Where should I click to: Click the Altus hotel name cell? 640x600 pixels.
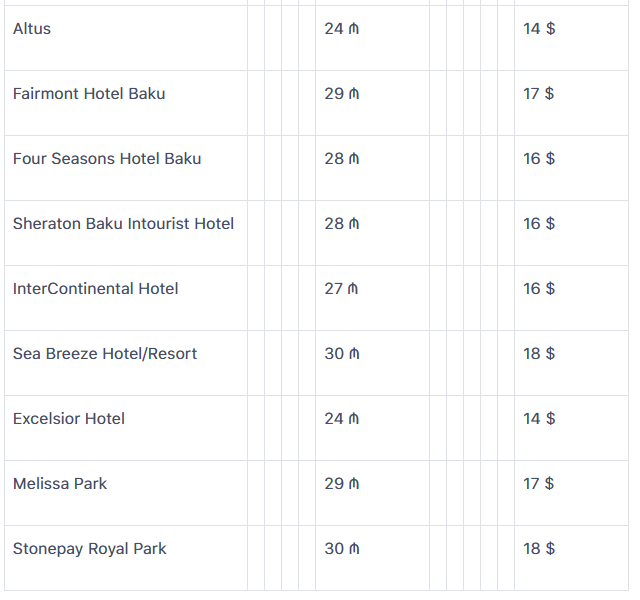click(32, 29)
